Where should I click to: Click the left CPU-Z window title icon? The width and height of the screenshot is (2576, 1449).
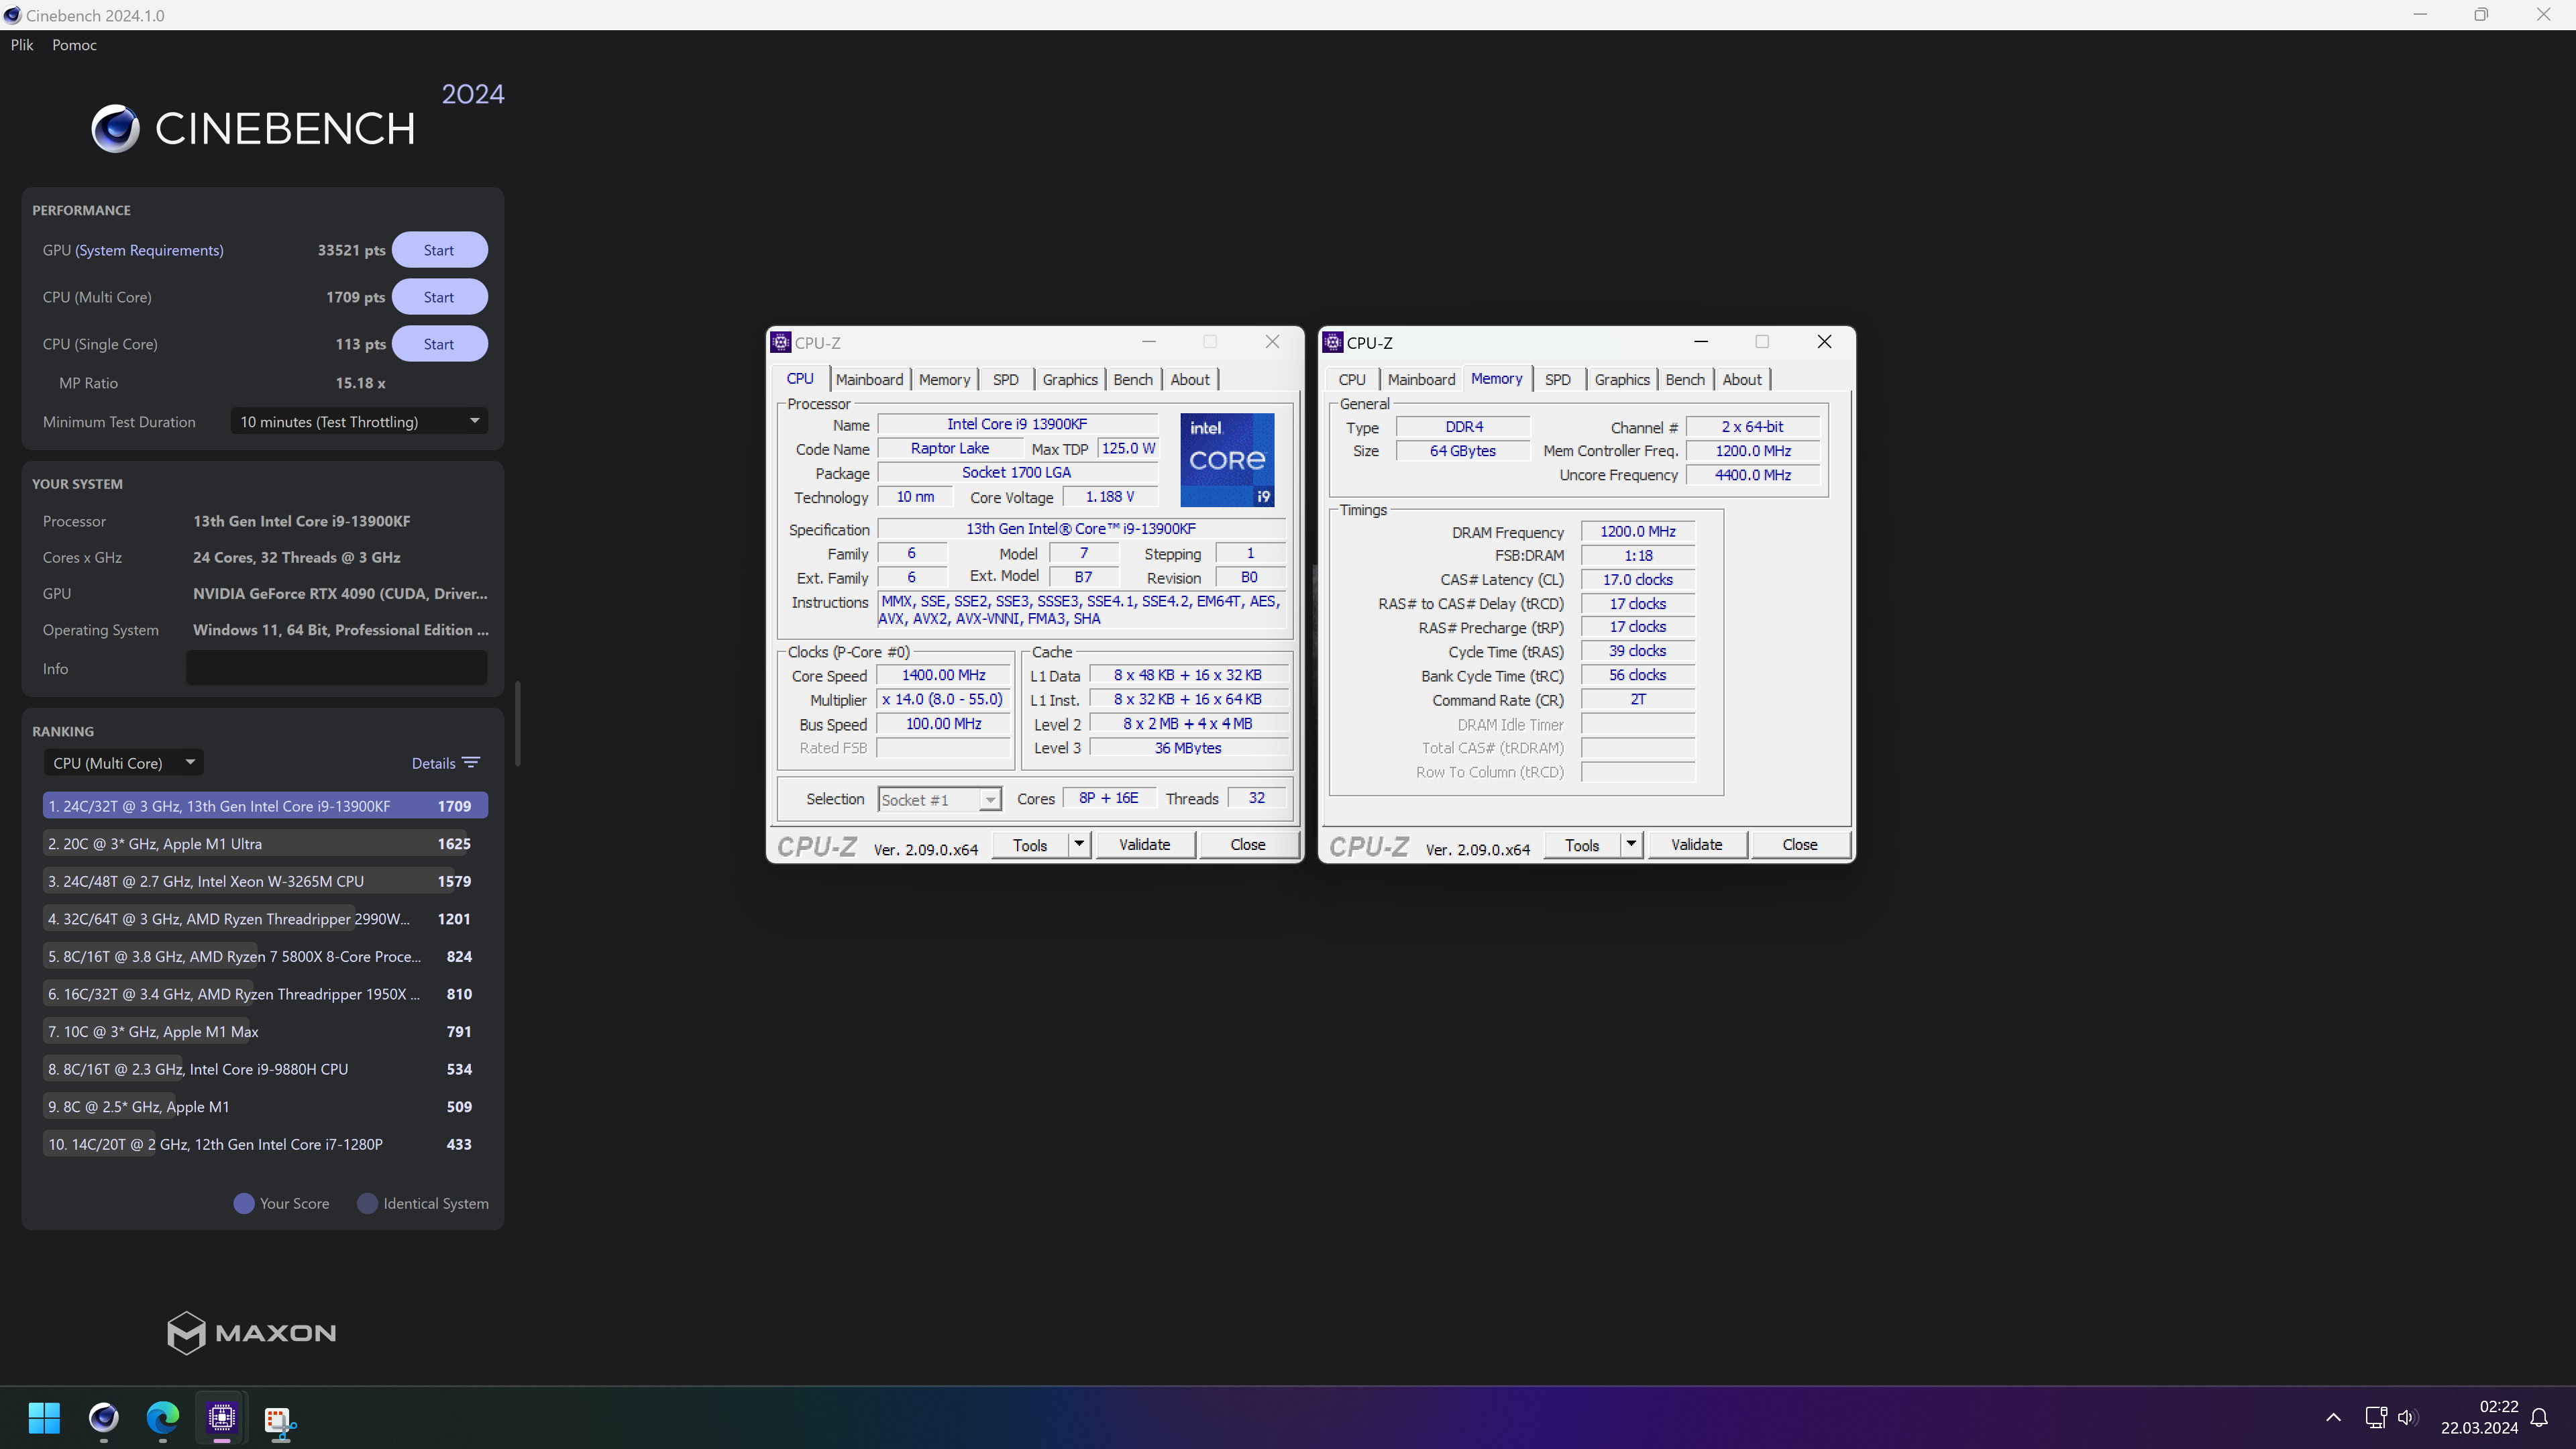click(x=781, y=342)
